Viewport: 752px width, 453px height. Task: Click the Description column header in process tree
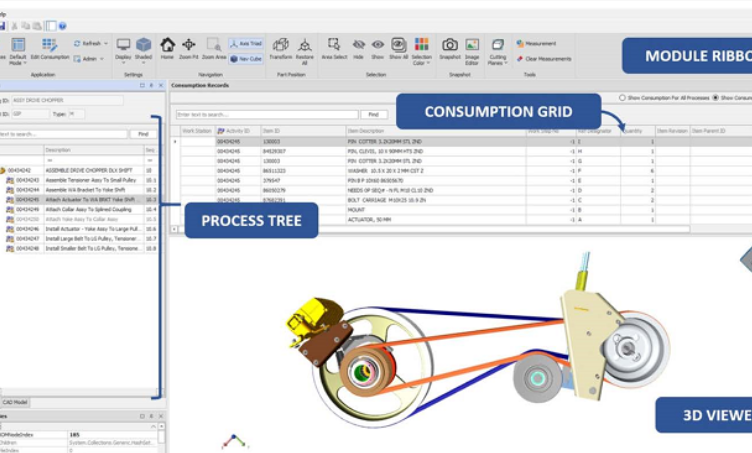click(94, 150)
